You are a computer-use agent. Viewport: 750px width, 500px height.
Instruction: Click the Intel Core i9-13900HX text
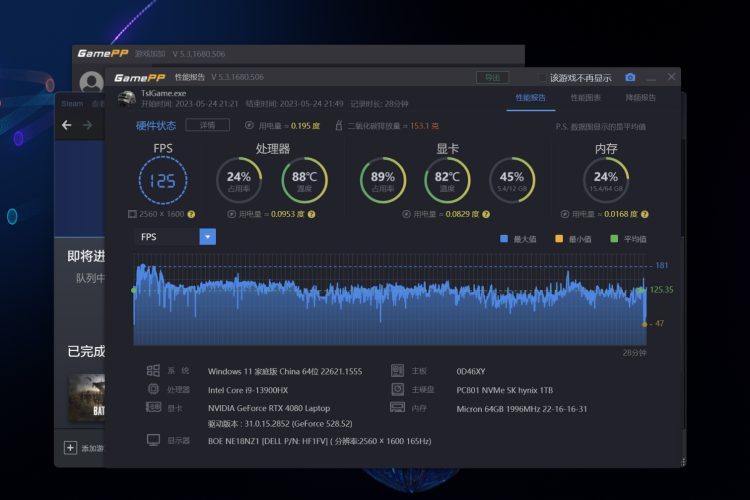click(248, 390)
